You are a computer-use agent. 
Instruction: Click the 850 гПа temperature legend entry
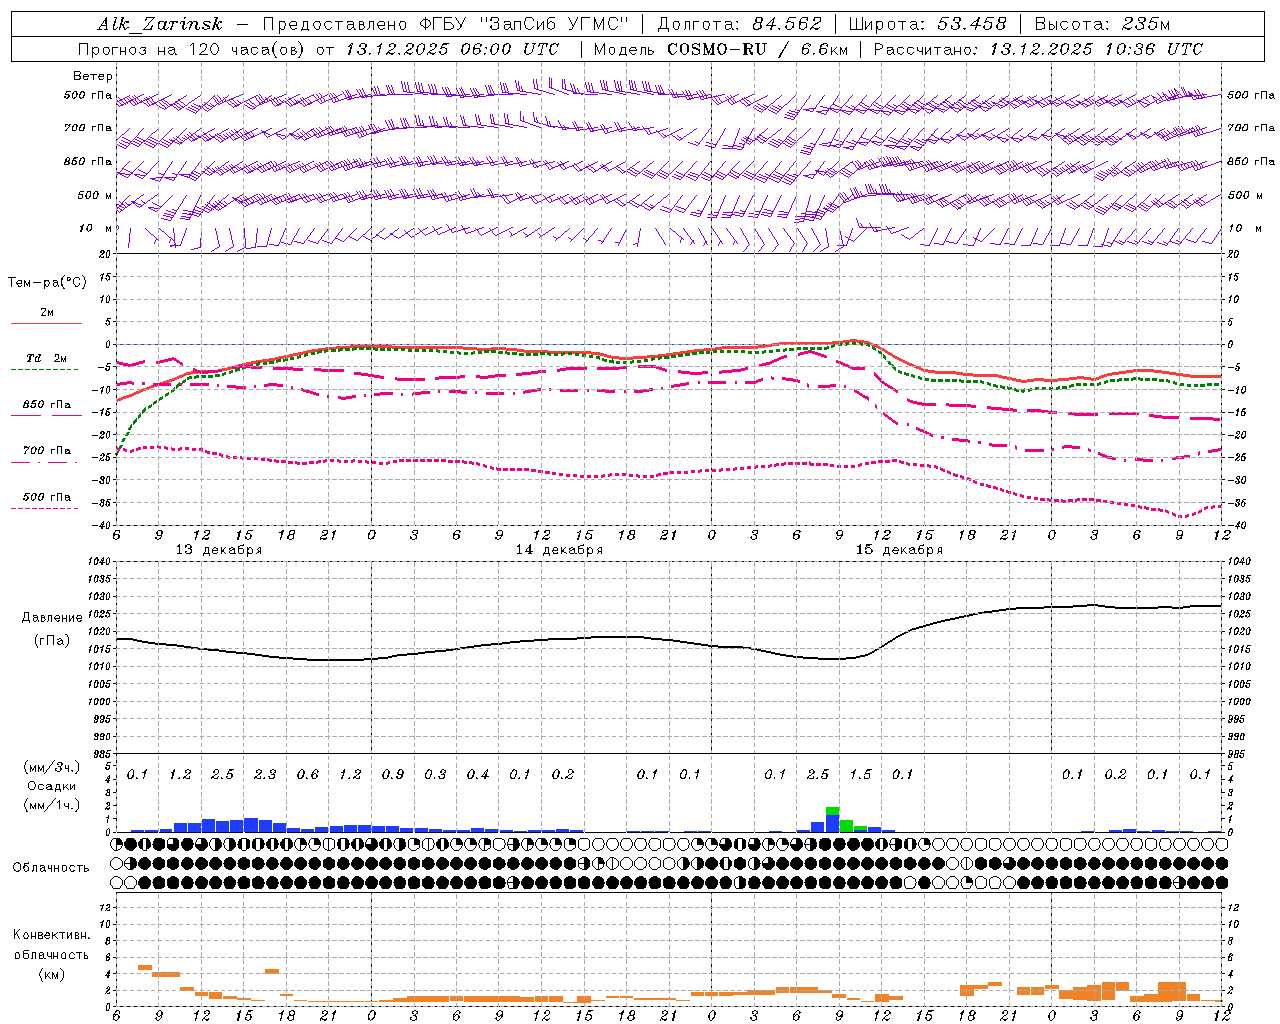(x=47, y=405)
